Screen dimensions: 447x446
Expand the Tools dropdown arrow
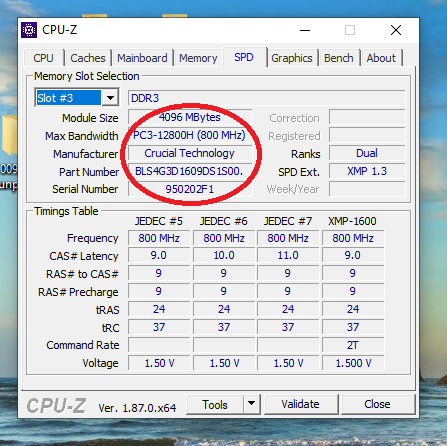click(252, 404)
